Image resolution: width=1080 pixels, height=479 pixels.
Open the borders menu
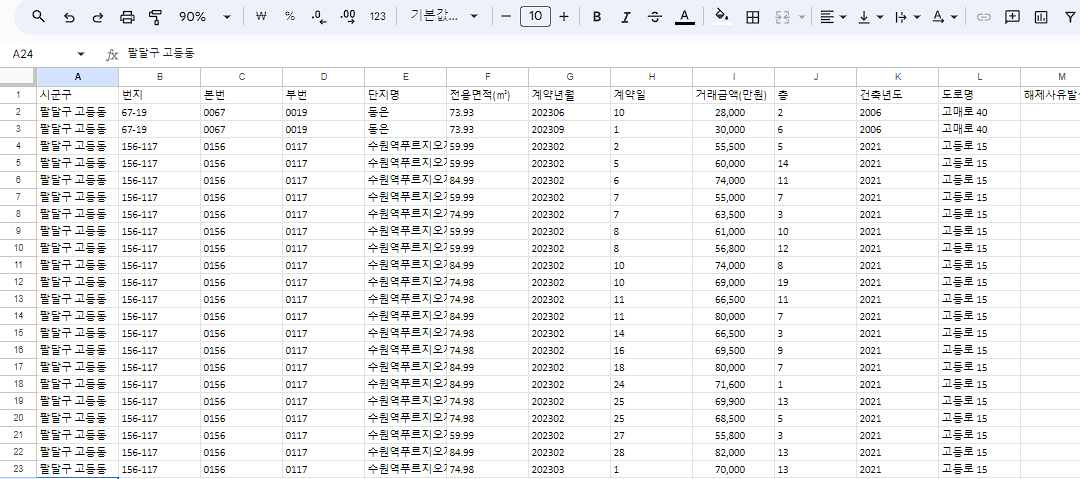[753, 17]
